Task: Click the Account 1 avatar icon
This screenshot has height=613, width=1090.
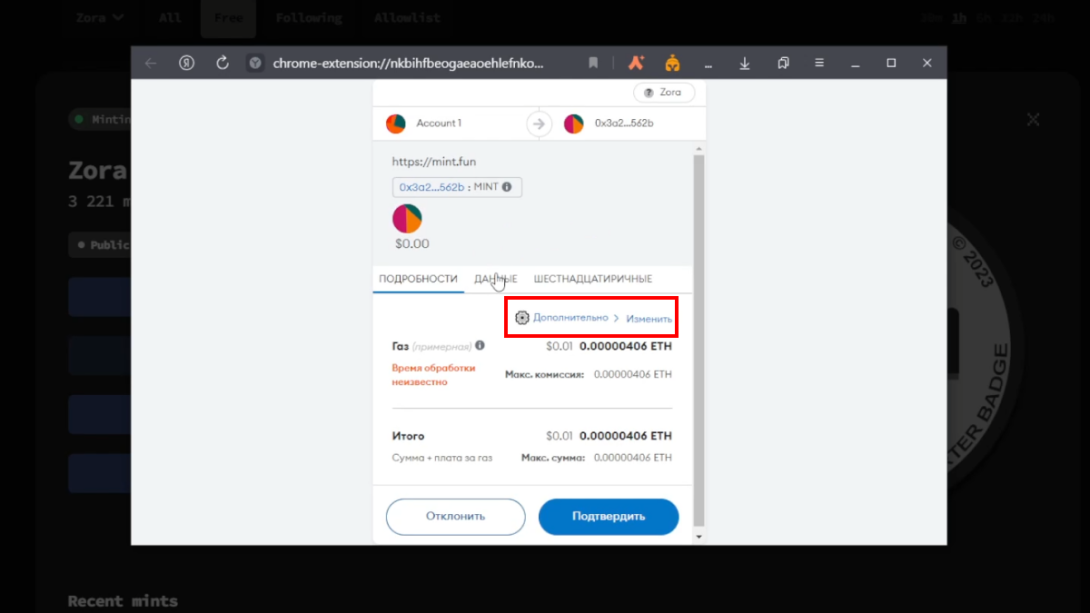Action: (396, 124)
